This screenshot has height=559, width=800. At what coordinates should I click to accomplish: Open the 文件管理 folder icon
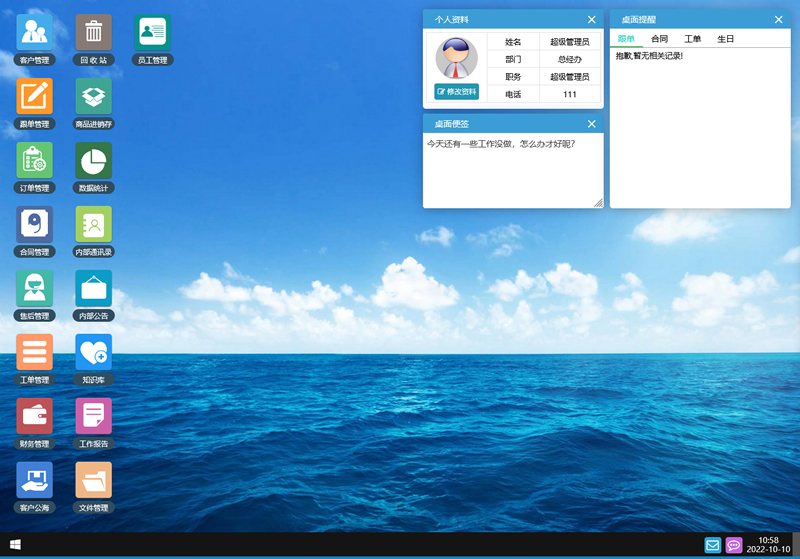coord(93,480)
